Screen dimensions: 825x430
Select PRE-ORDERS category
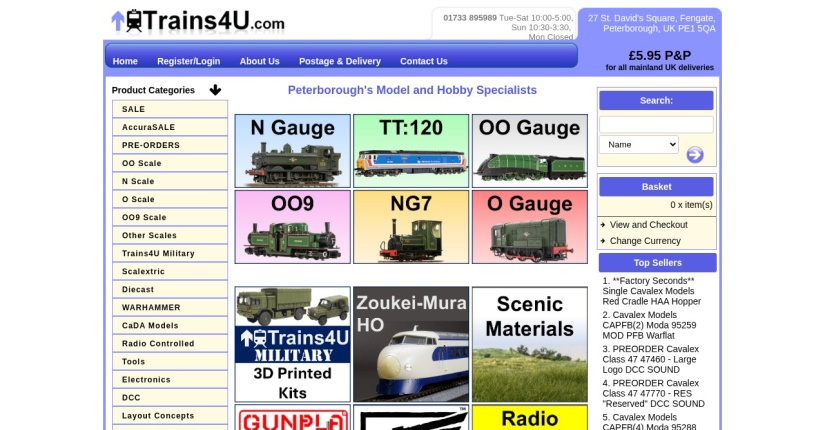click(170, 145)
